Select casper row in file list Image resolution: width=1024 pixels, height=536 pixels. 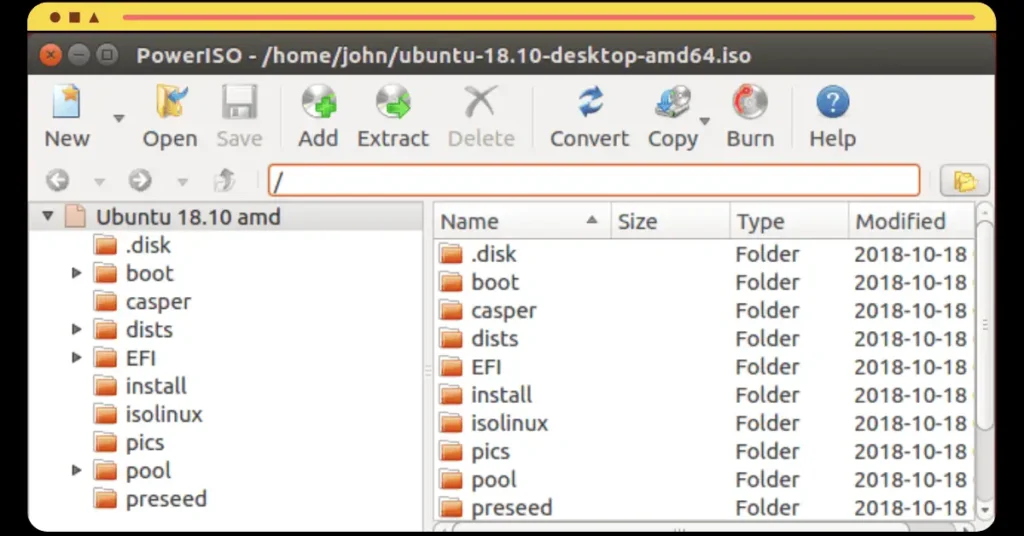[x=703, y=310]
